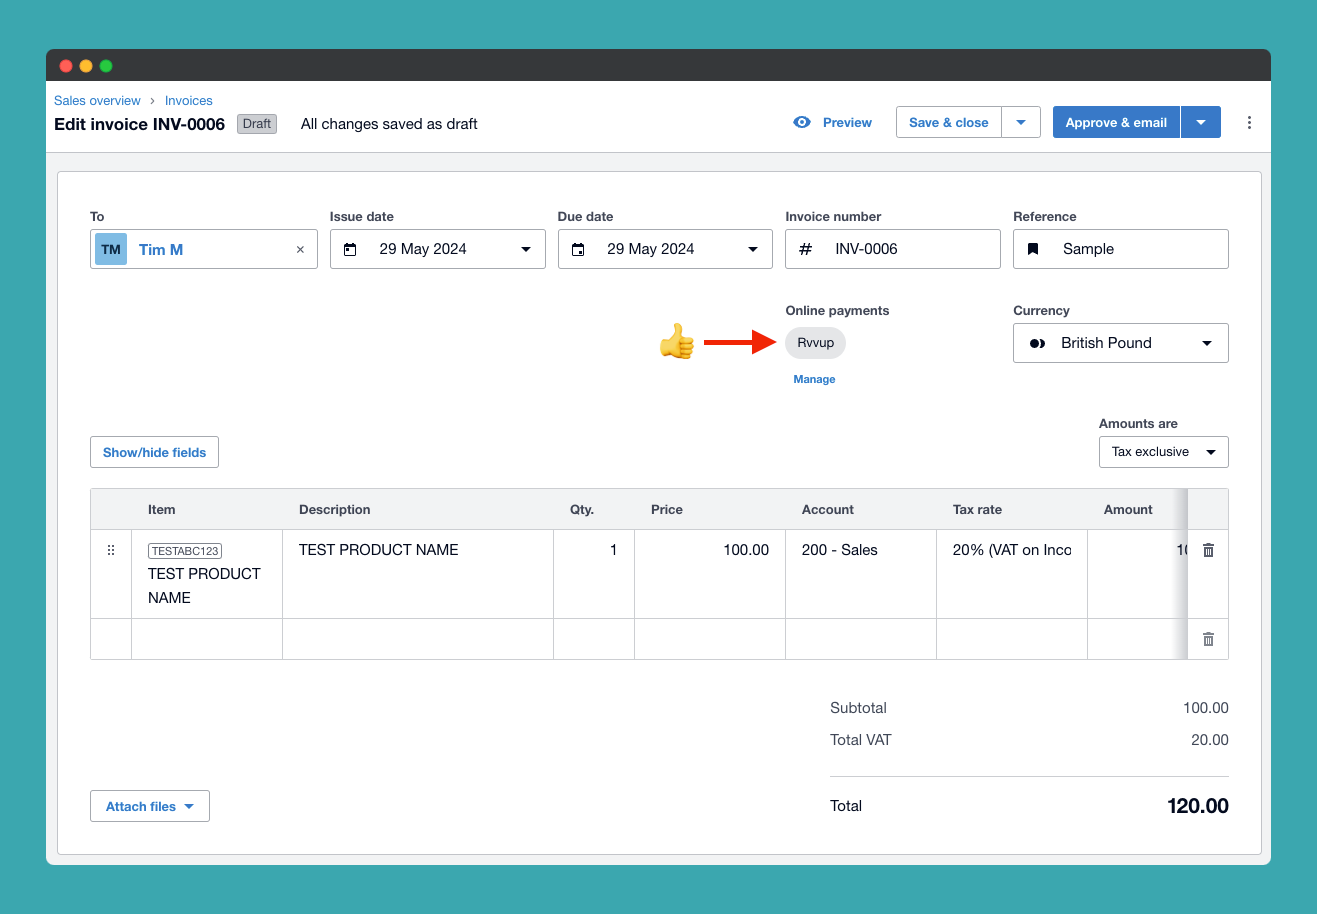This screenshot has width=1317, height=914.
Task: Click the Manage online payments link
Action: tap(814, 379)
